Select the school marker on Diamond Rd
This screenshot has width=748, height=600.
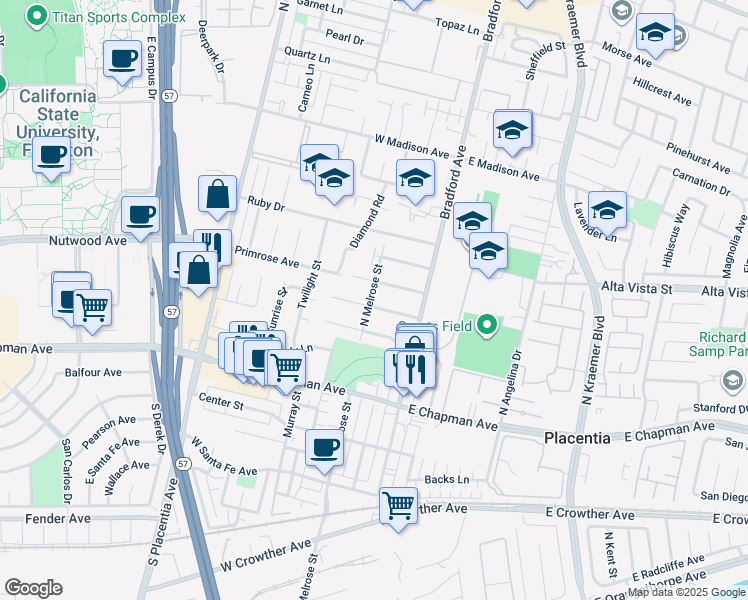(x=415, y=181)
